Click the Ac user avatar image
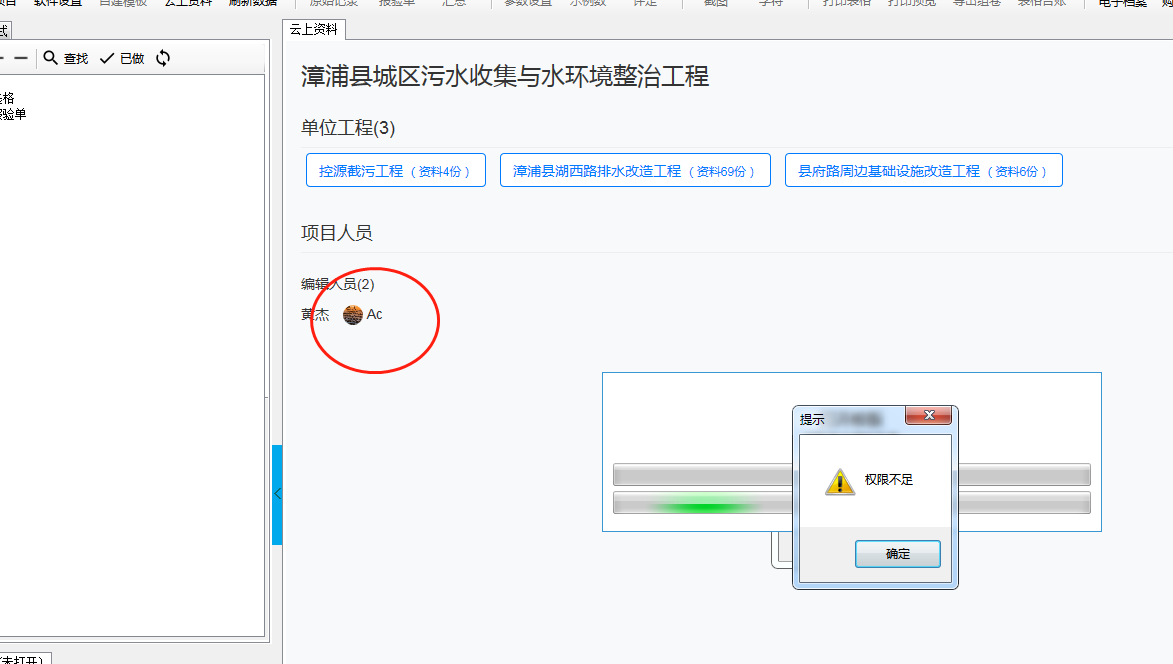Image resolution: width=1173 pixels, height=664 pixels. [352, 315]
